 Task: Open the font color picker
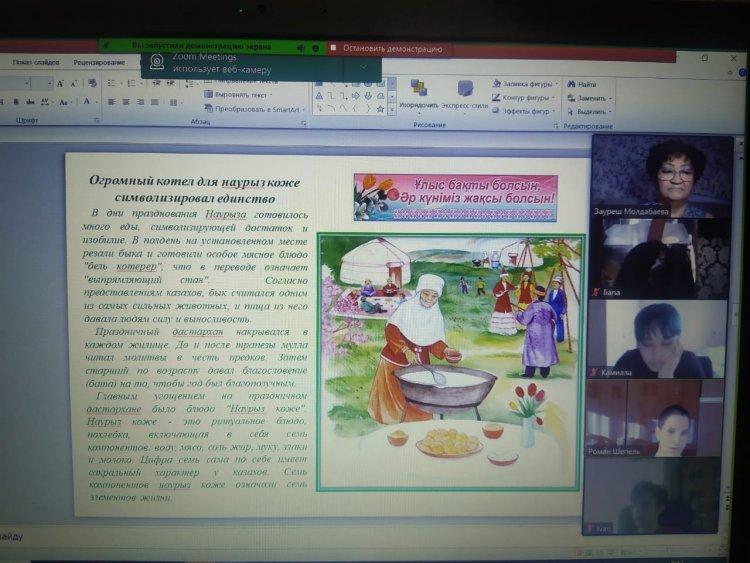coord(87,102)
